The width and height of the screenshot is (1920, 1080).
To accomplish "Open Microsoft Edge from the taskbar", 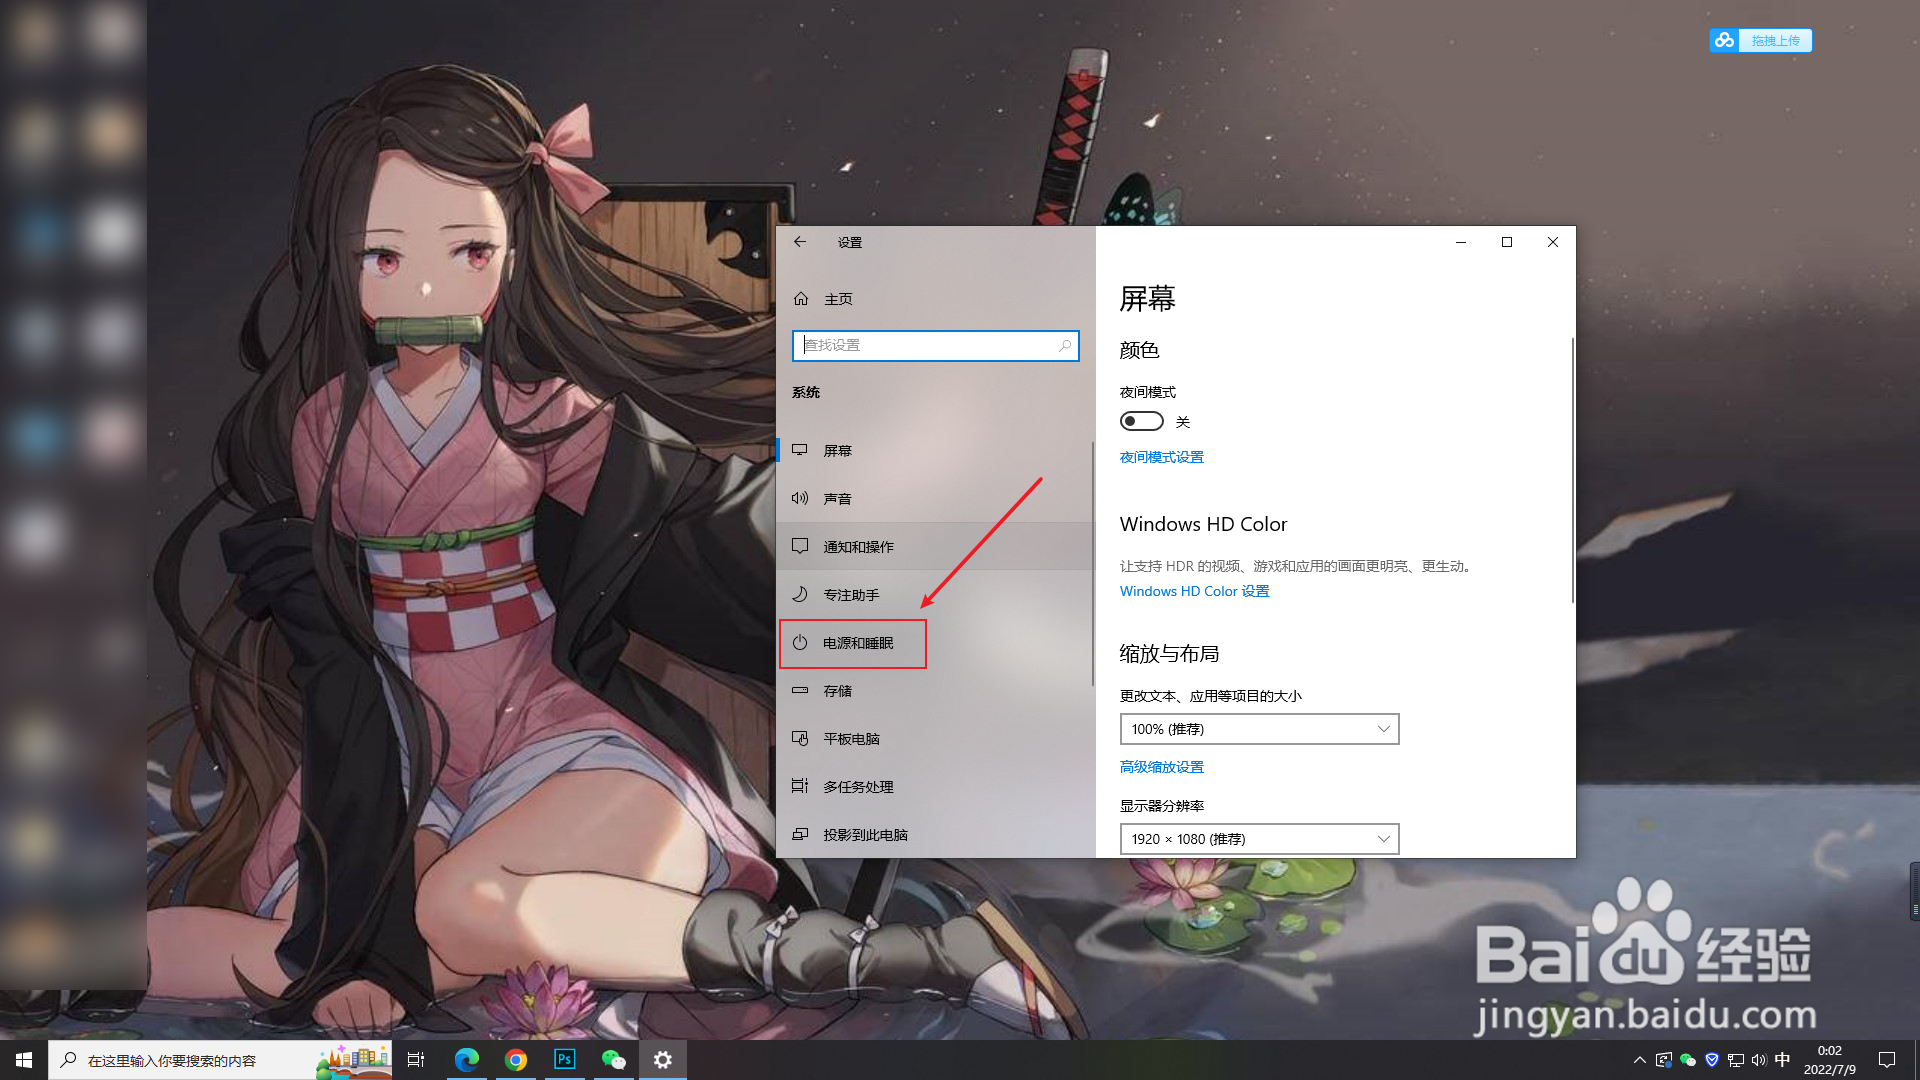I will click(x=466, y=1060).
